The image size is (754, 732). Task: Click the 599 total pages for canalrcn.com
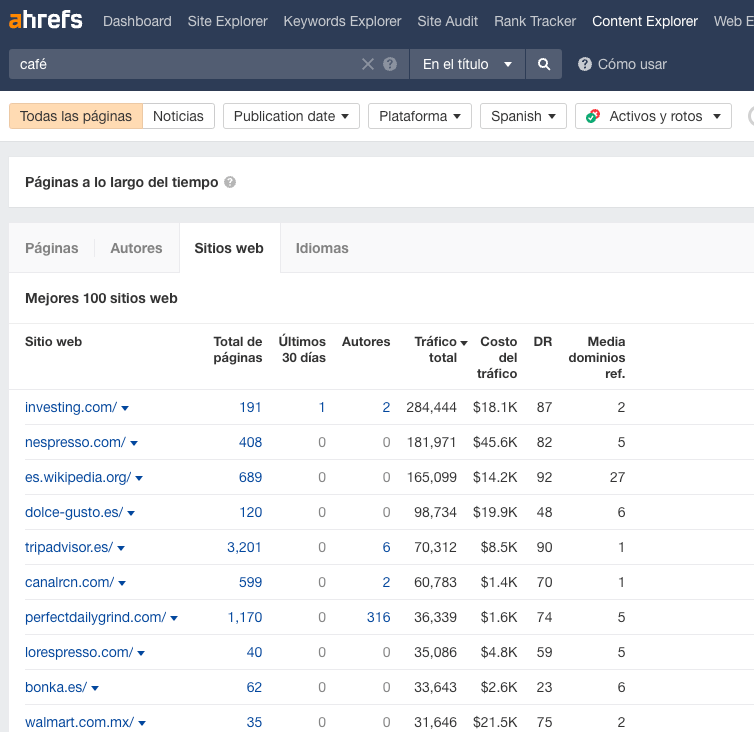click(251, 582)
